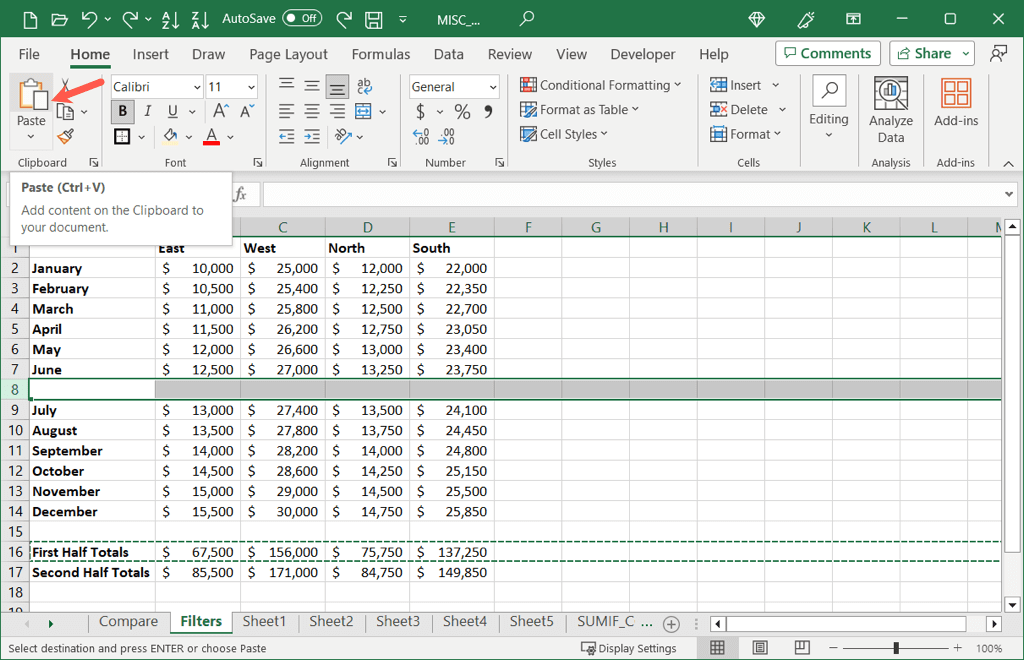Toggle Bold formatting button
The height and width of the screenshot is (660, 1024).
[x=122, y=111]
